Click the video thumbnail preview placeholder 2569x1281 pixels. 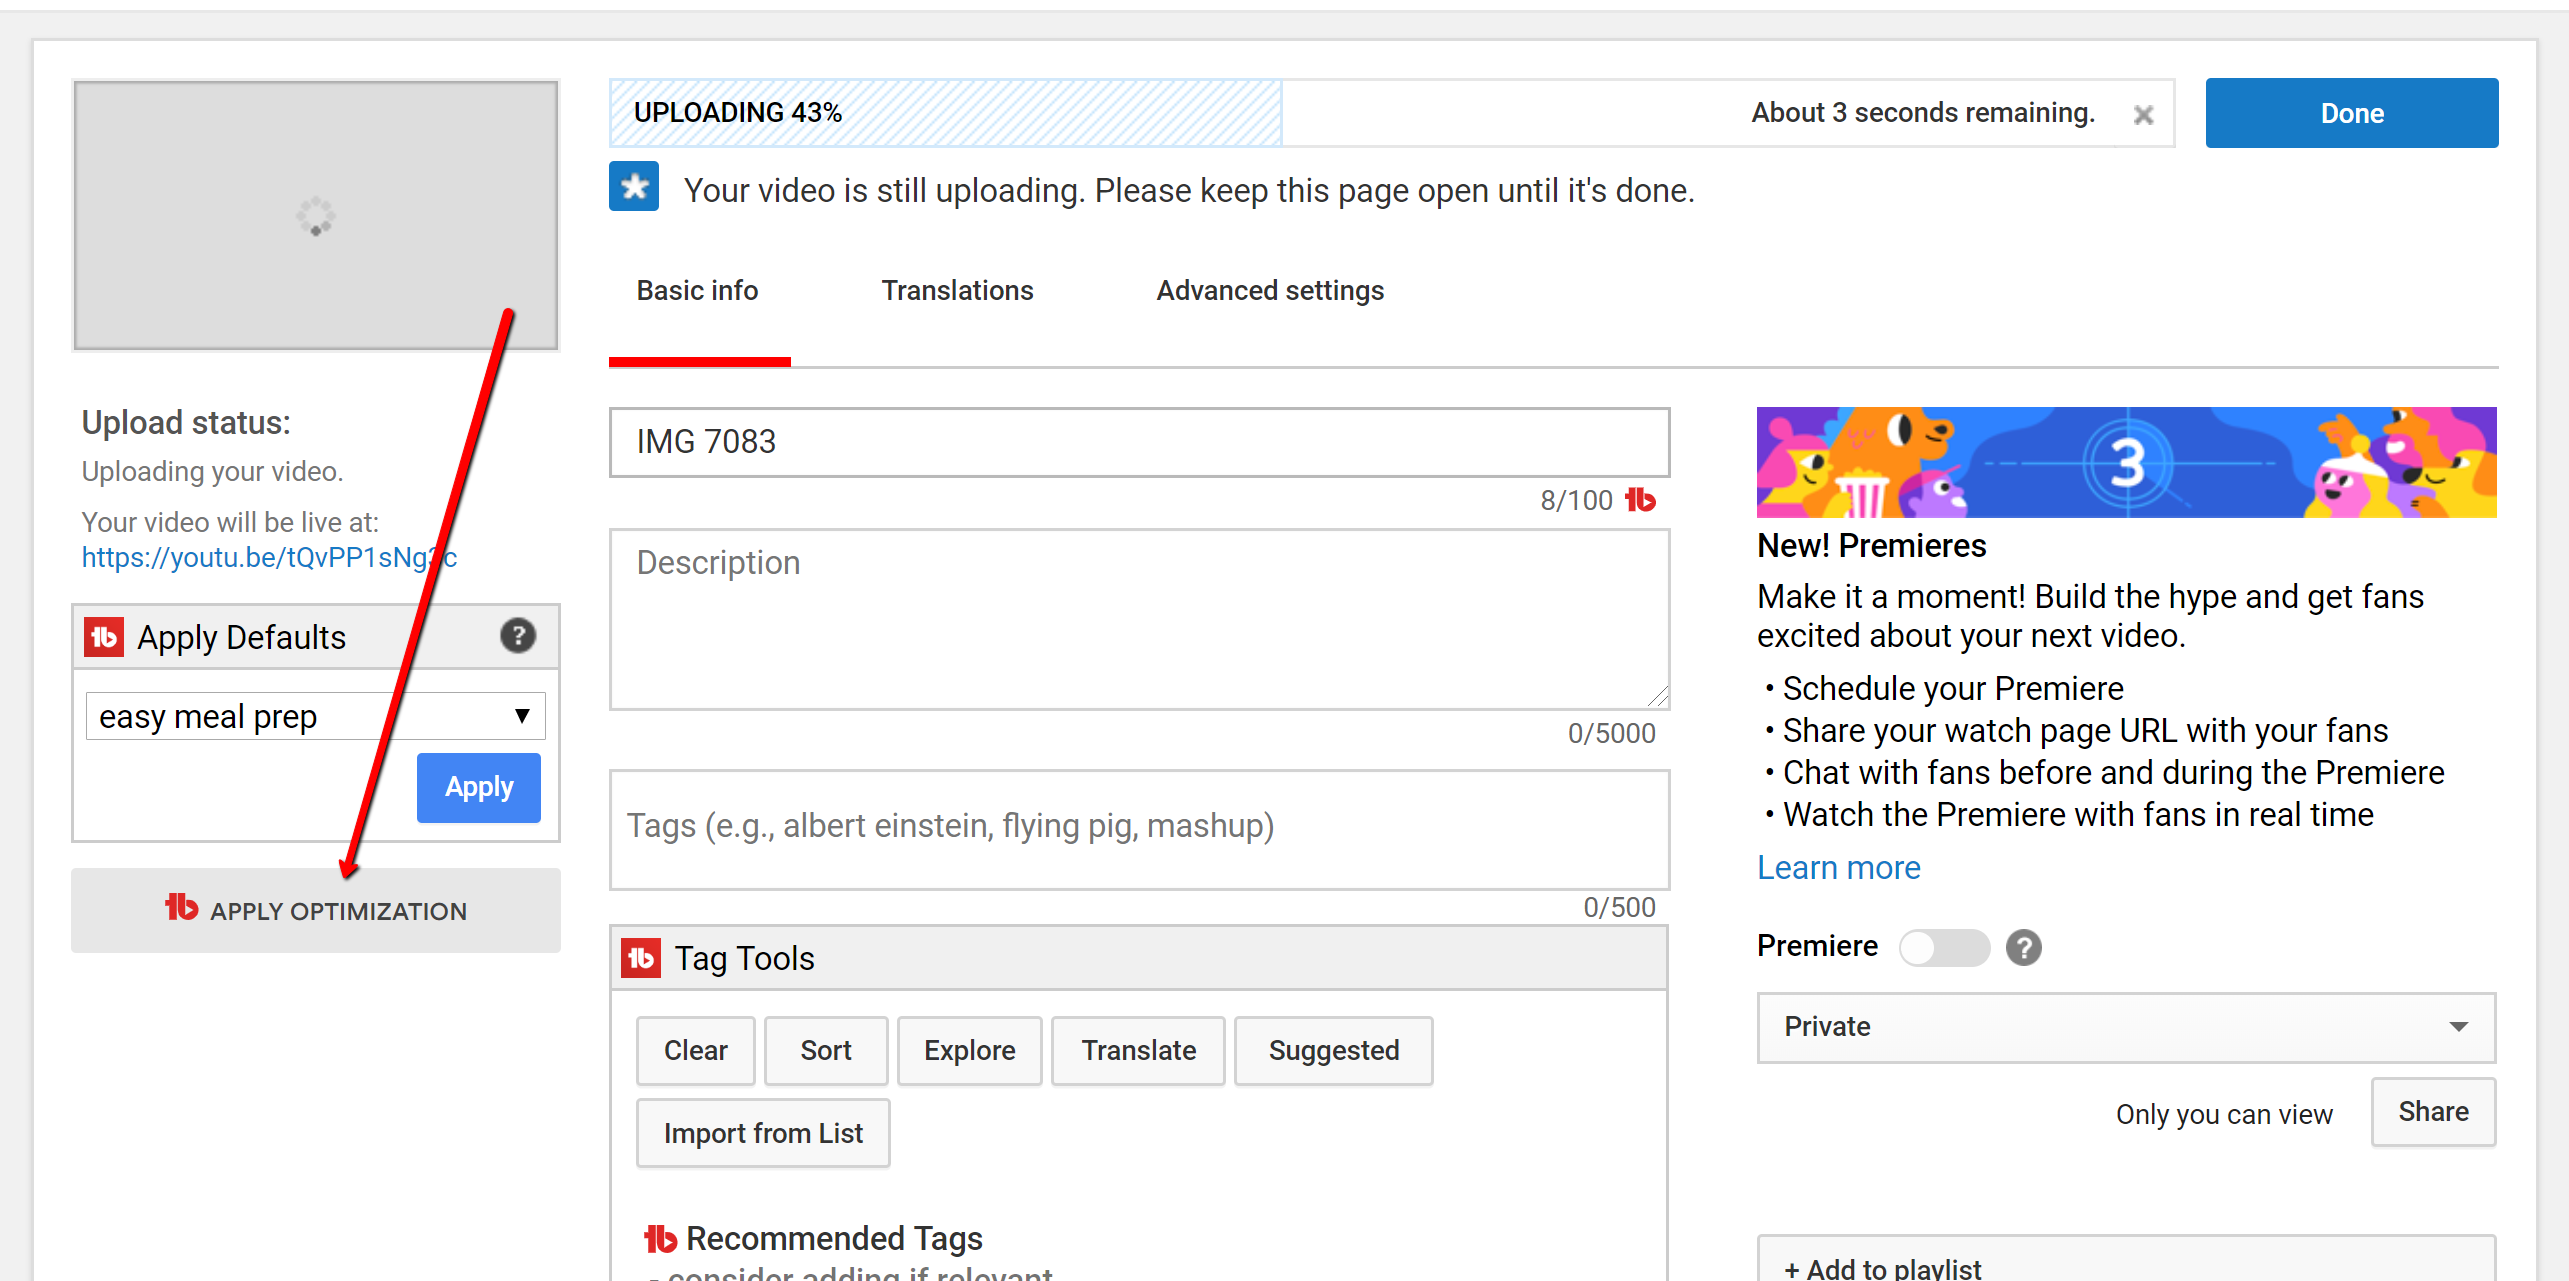pyautogui.click(x=315, y=215)
